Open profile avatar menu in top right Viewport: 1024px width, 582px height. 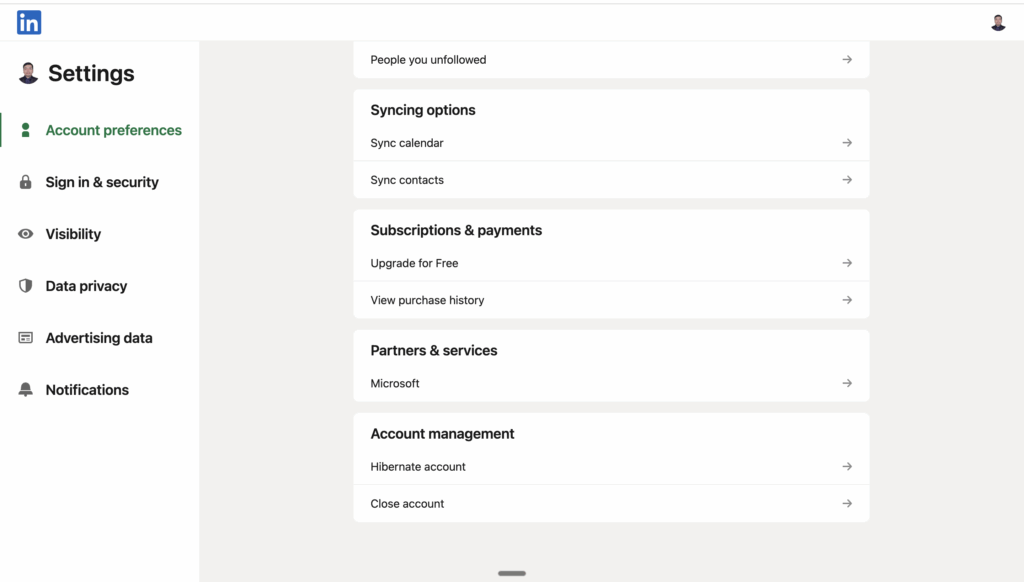[x=997, y=22]
